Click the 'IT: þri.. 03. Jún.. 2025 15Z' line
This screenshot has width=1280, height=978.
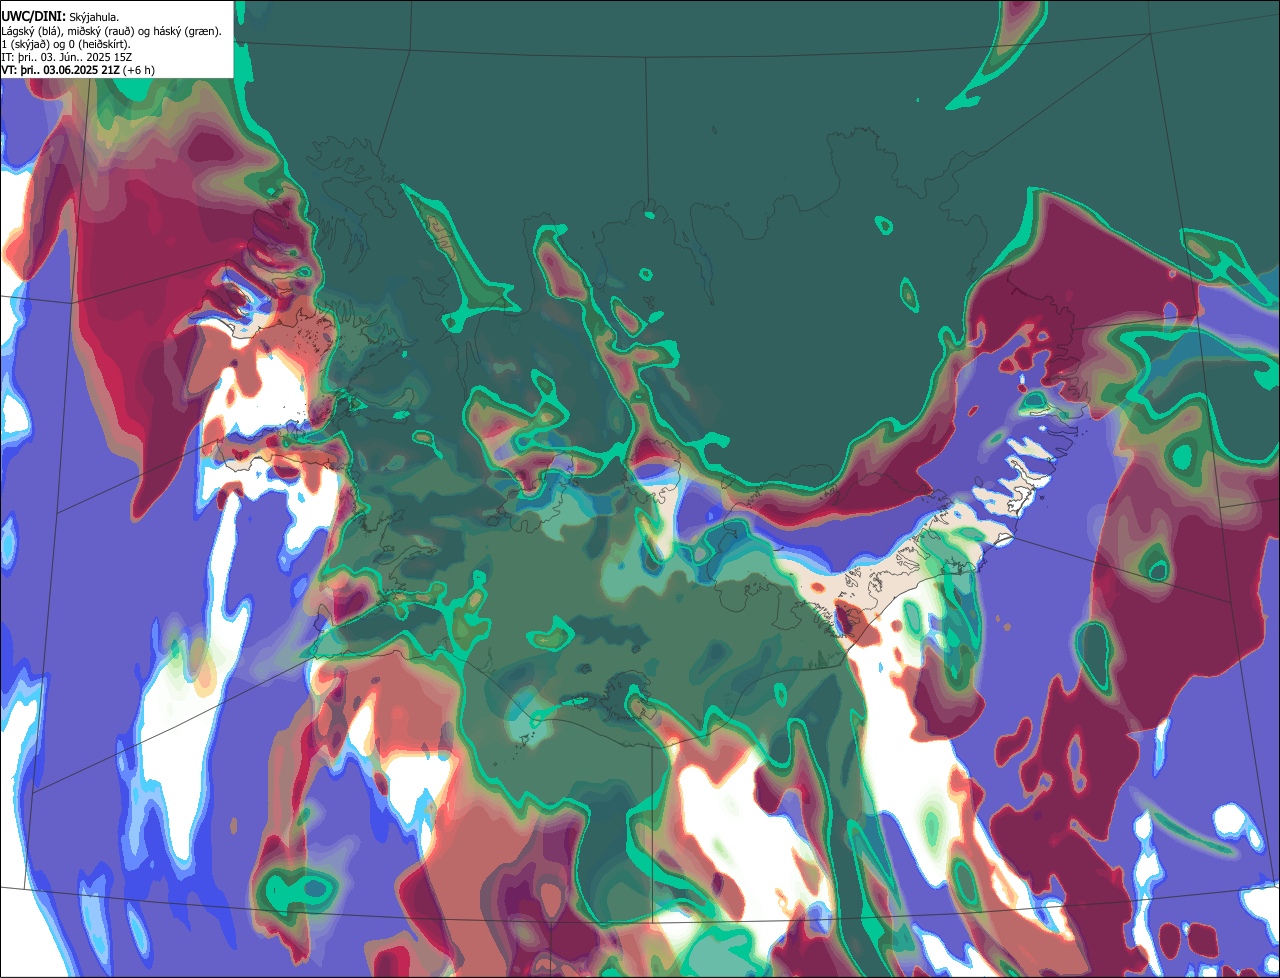(x=67, y=57)
